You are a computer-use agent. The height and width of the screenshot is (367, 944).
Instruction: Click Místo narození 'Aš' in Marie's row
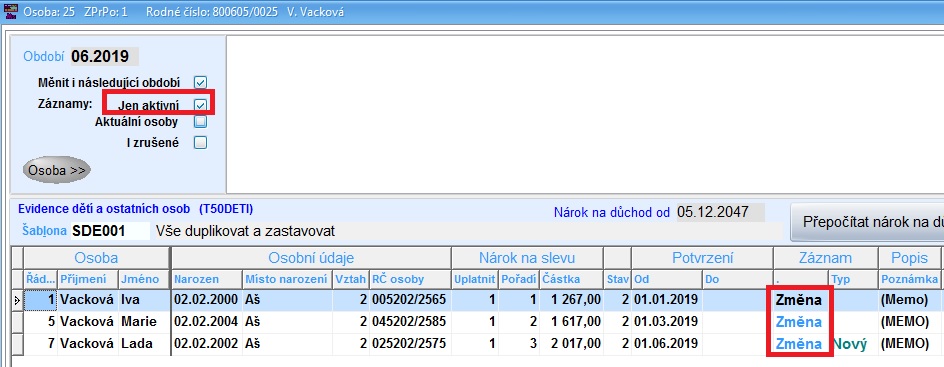tap(287, 322)
